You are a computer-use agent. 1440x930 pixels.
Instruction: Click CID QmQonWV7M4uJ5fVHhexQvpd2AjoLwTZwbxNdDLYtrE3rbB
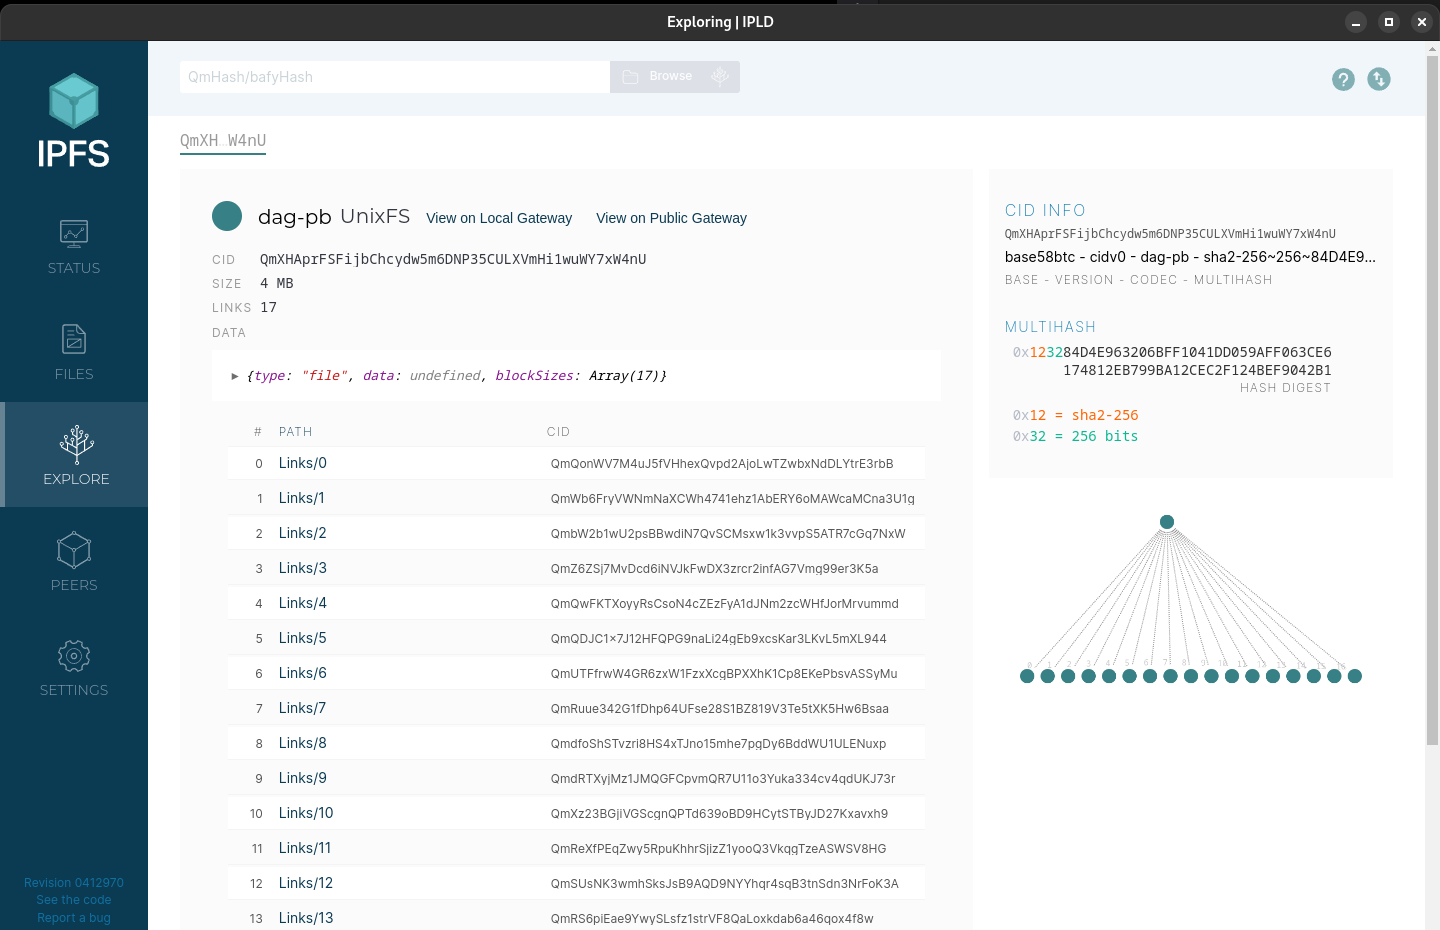coord(722,464)
